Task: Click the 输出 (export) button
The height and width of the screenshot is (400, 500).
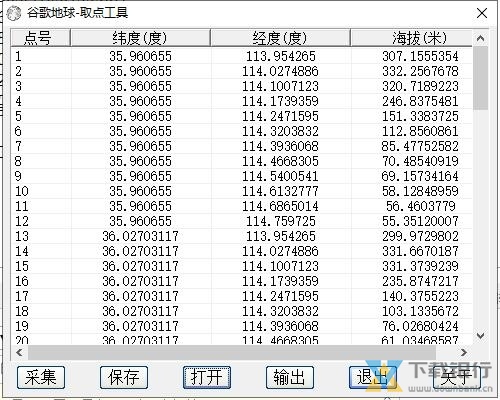Action: [x=290, y=377]
